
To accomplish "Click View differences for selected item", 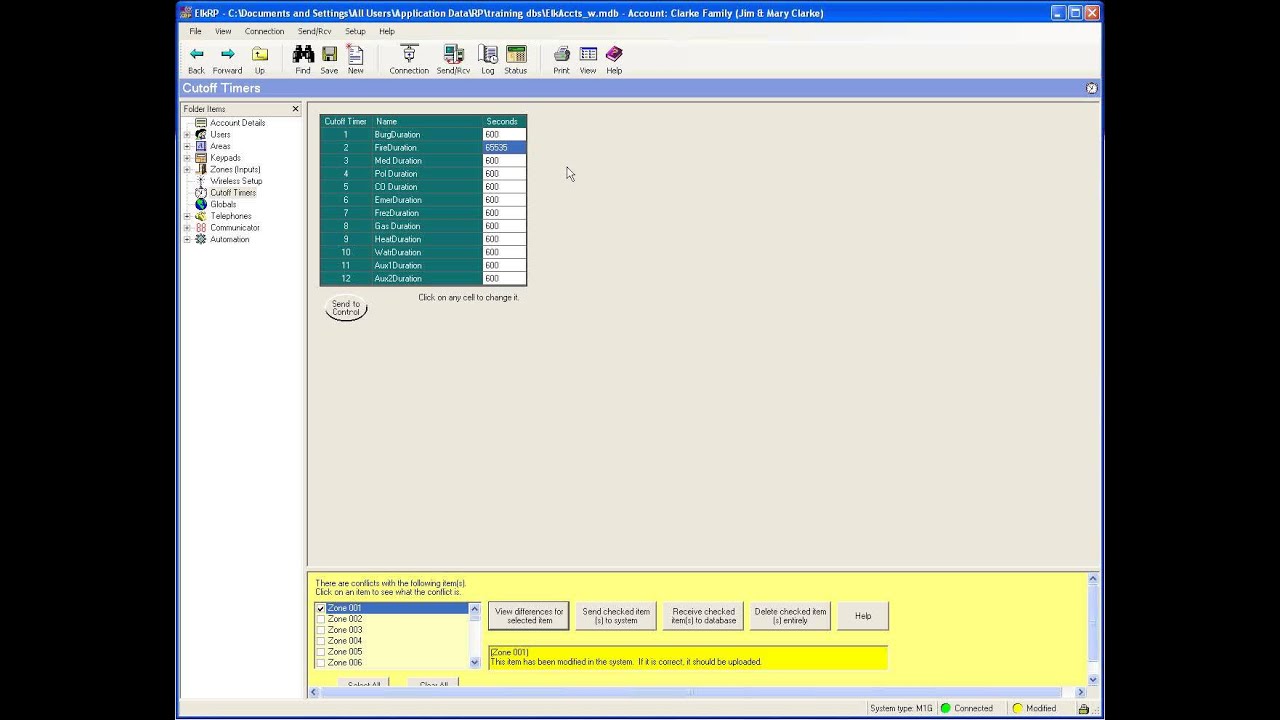I will (x=529, y=616).
